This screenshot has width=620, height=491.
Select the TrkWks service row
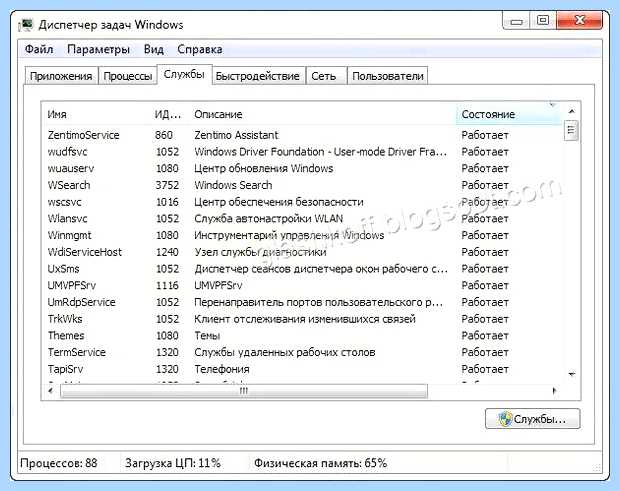click(x=302, y=319)
